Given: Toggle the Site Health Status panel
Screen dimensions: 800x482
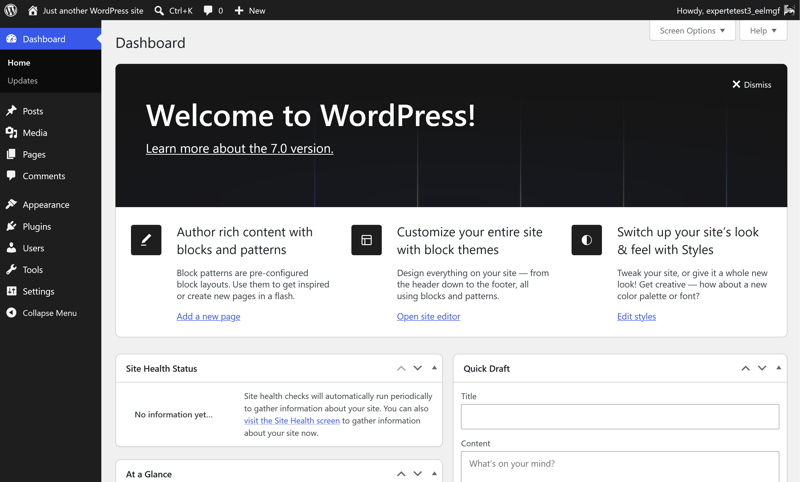Looking at the screenshot, I should click(x=434, y=368).
